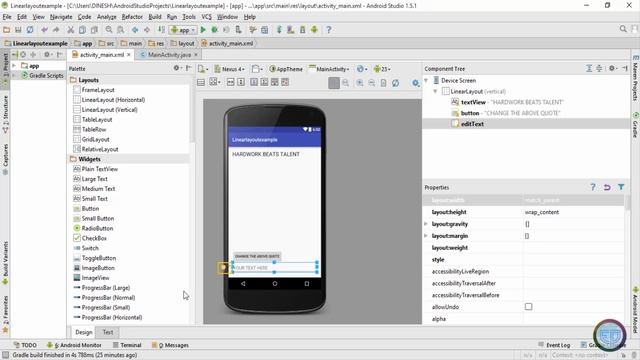Select button node in Component Tree

(x=470, y=113)
